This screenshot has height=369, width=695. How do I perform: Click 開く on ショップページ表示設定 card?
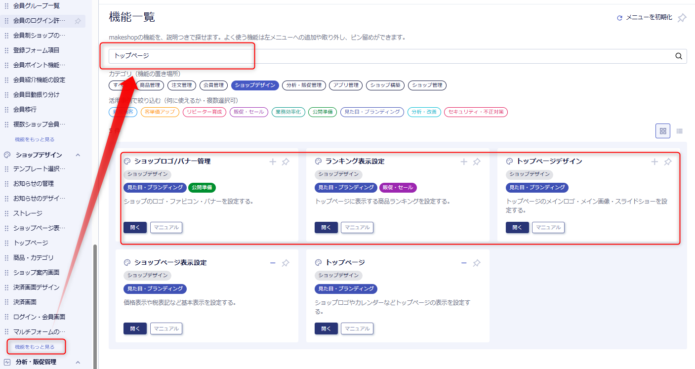pyautogui.click(x=135, y=329)
